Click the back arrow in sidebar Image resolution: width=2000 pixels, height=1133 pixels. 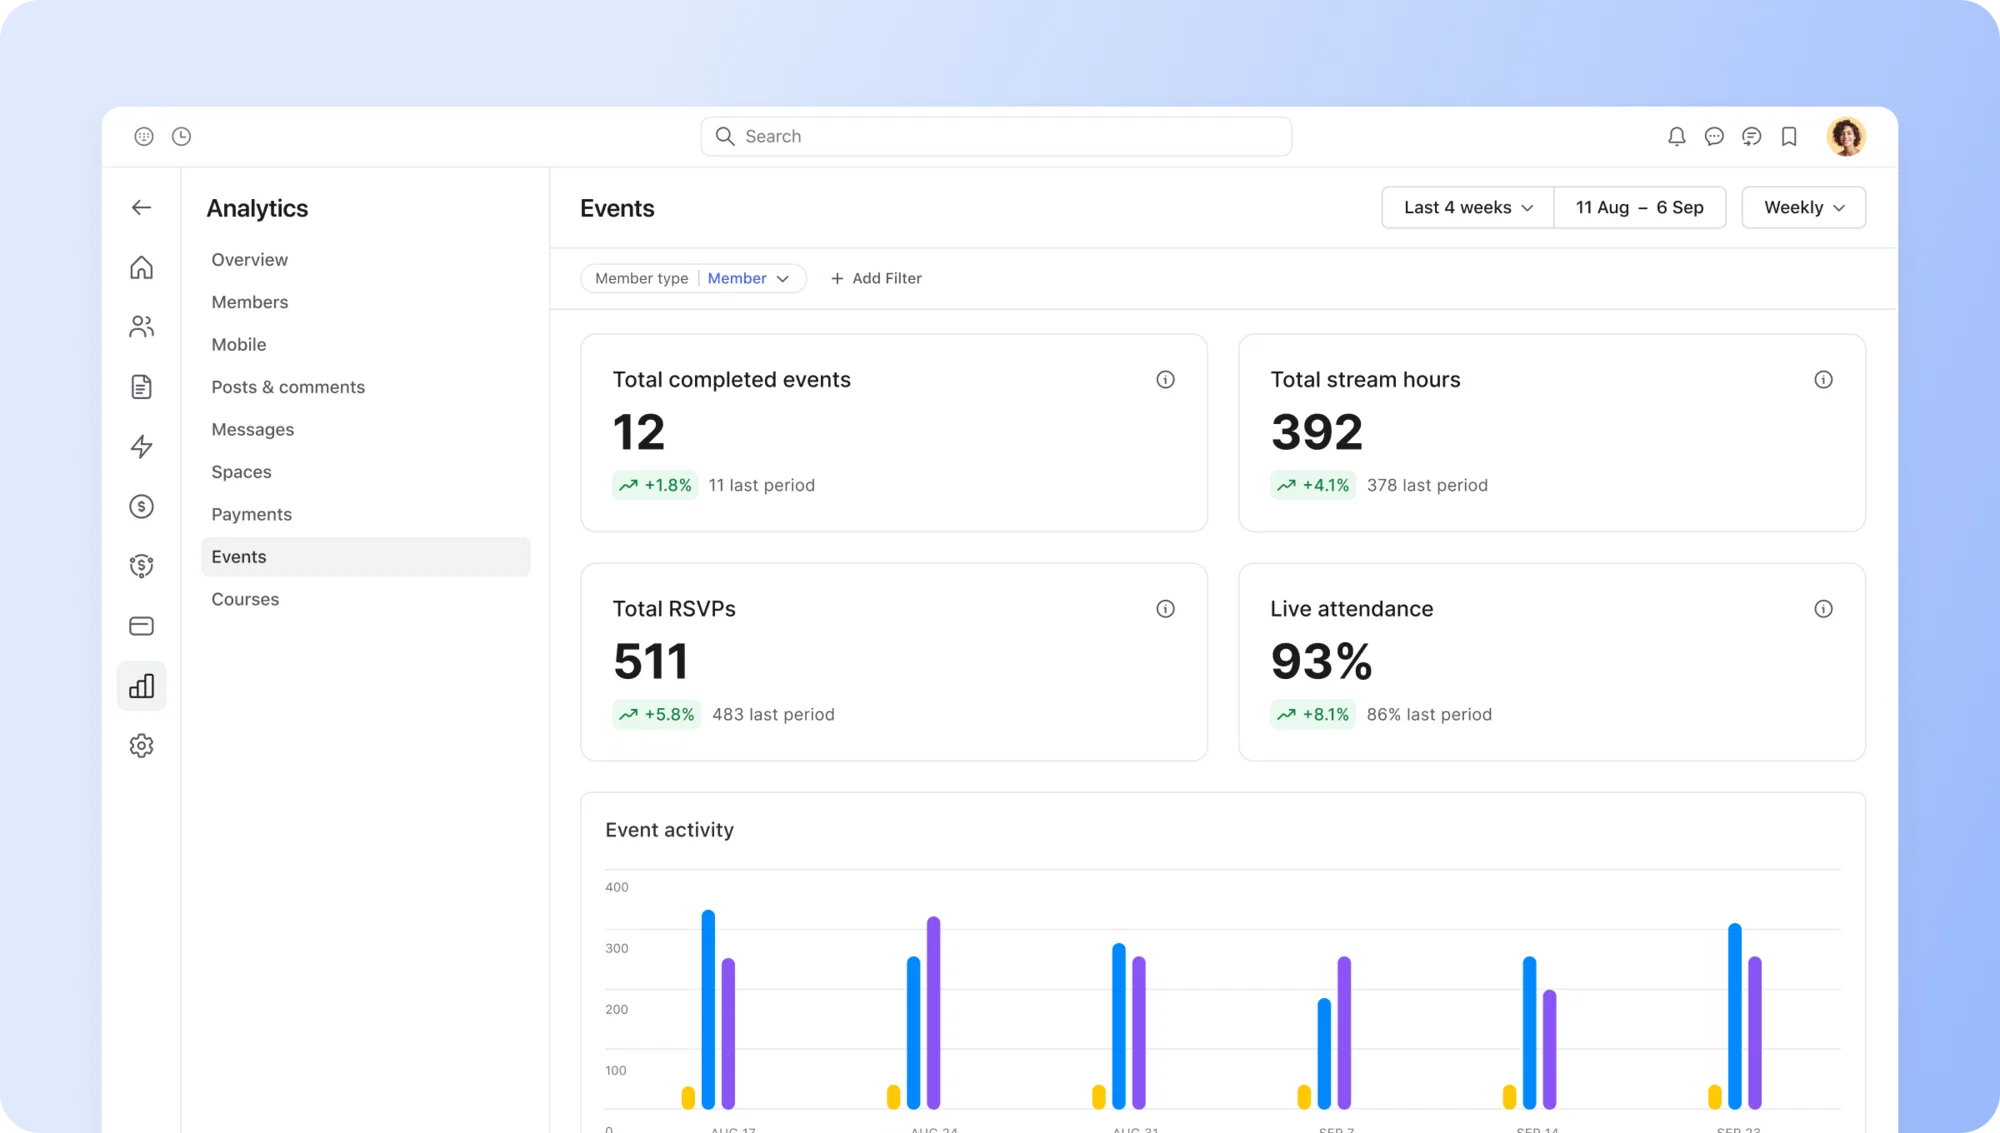click(x=142, y=208)
